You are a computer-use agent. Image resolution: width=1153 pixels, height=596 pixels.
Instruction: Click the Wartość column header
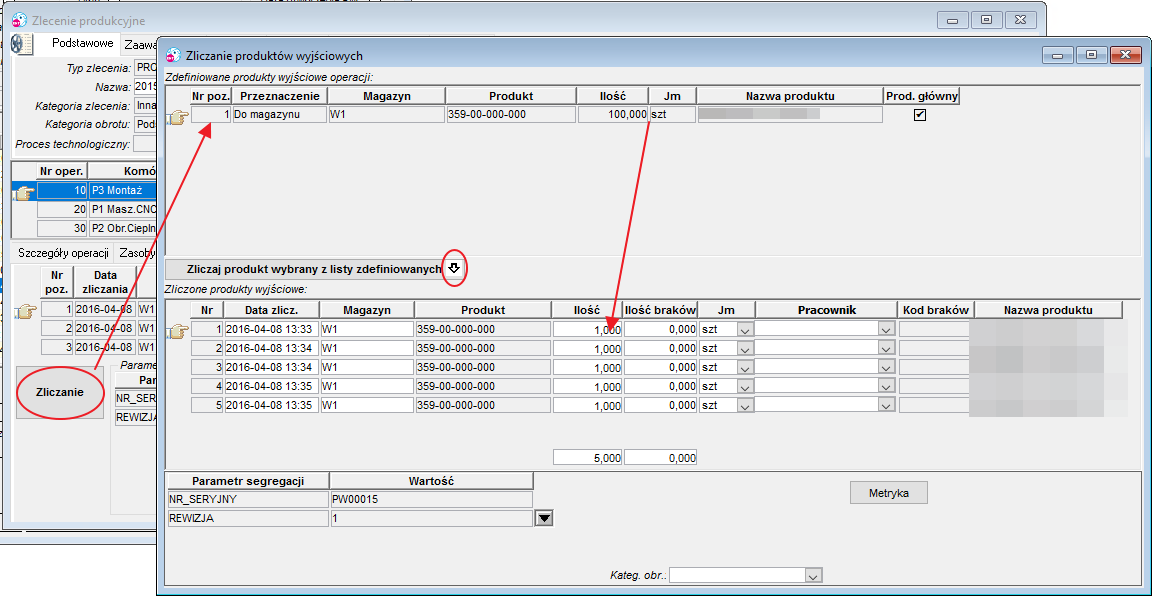click(431, 481)
